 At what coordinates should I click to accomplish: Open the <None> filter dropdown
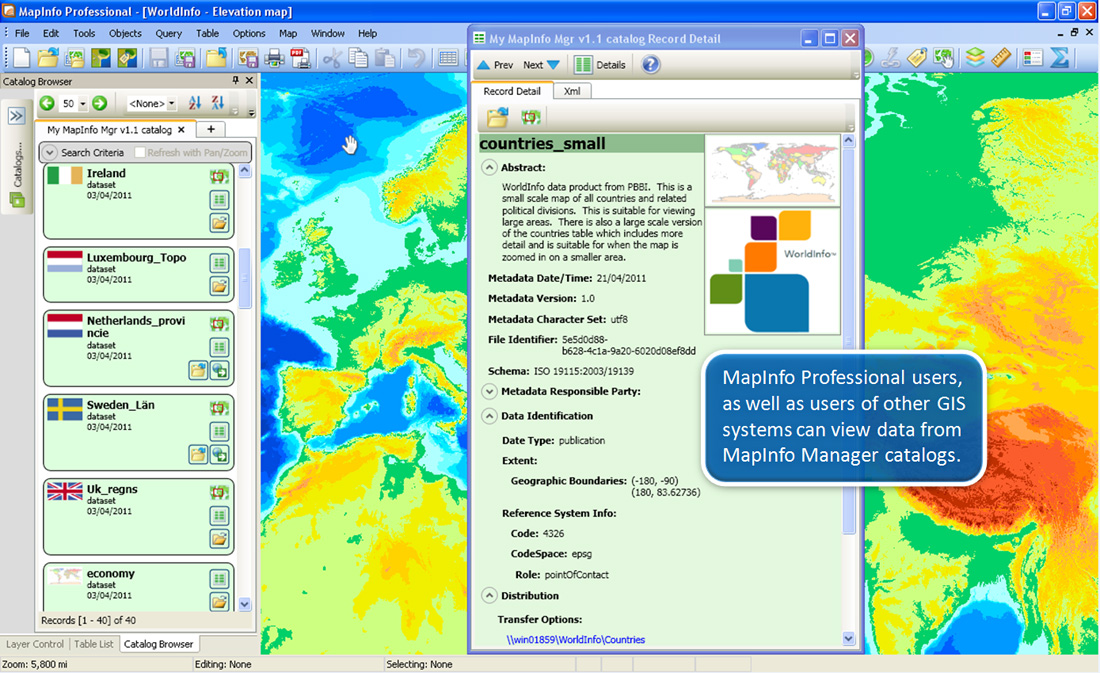pyautogui.click(x=171, y=104)
